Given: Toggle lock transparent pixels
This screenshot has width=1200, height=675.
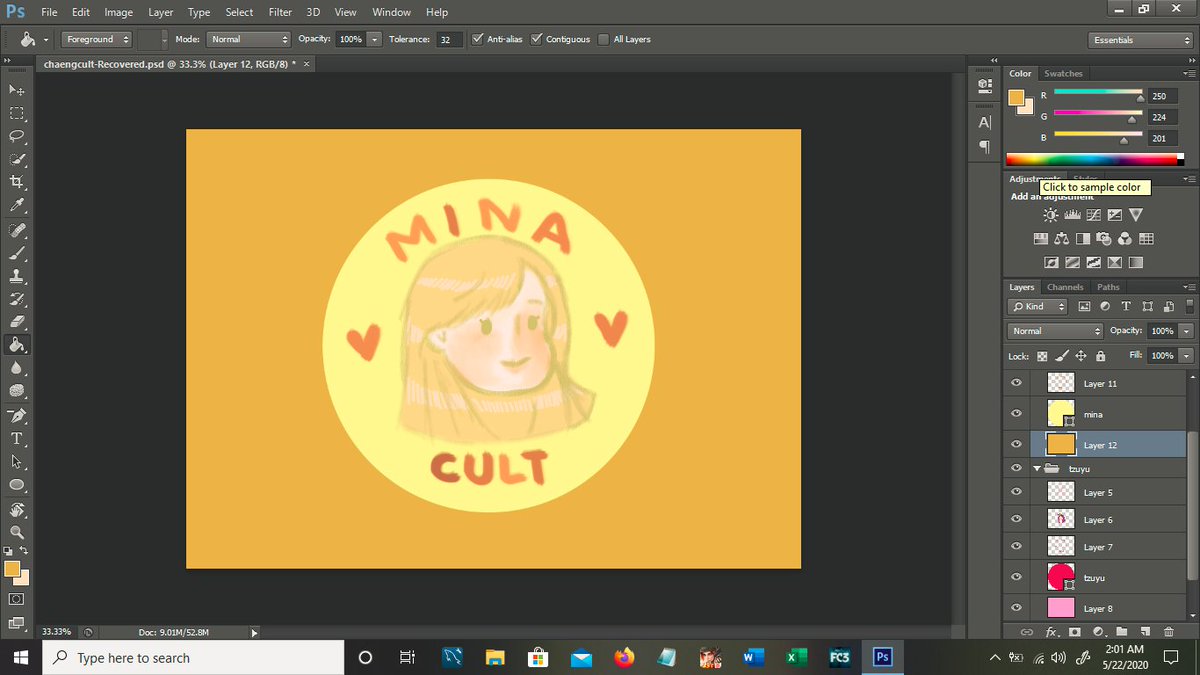Looking at the screenshot, I should (1043, 356).
